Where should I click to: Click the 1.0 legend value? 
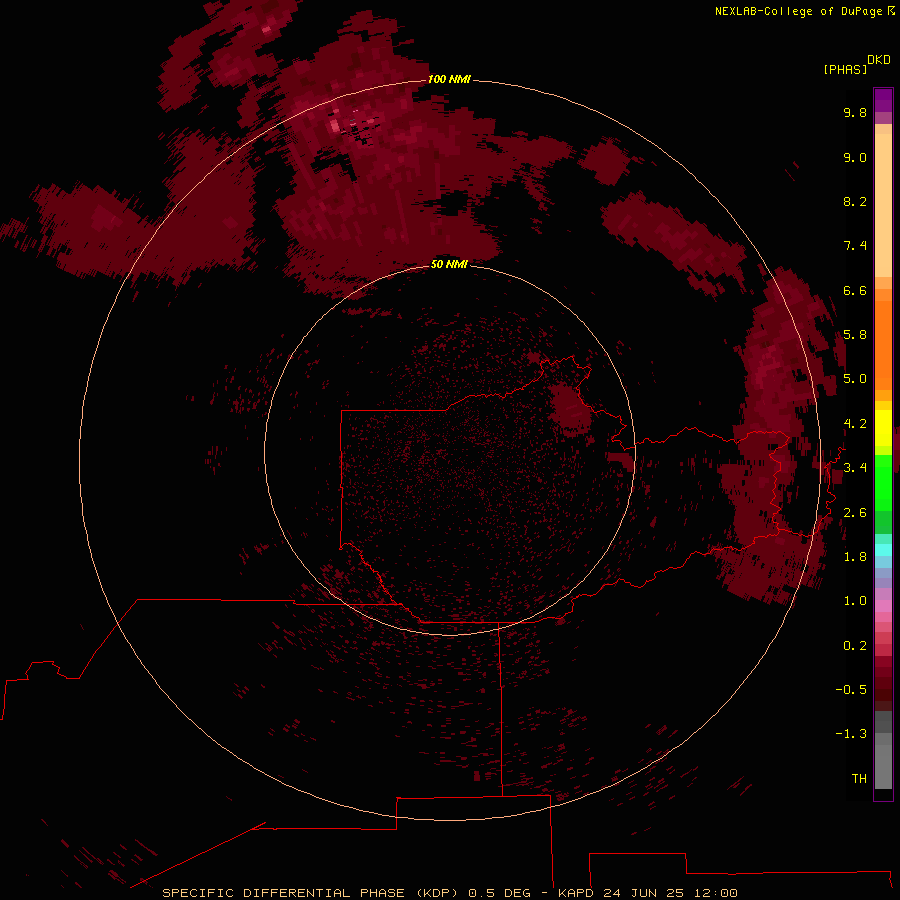coord(855,601)
